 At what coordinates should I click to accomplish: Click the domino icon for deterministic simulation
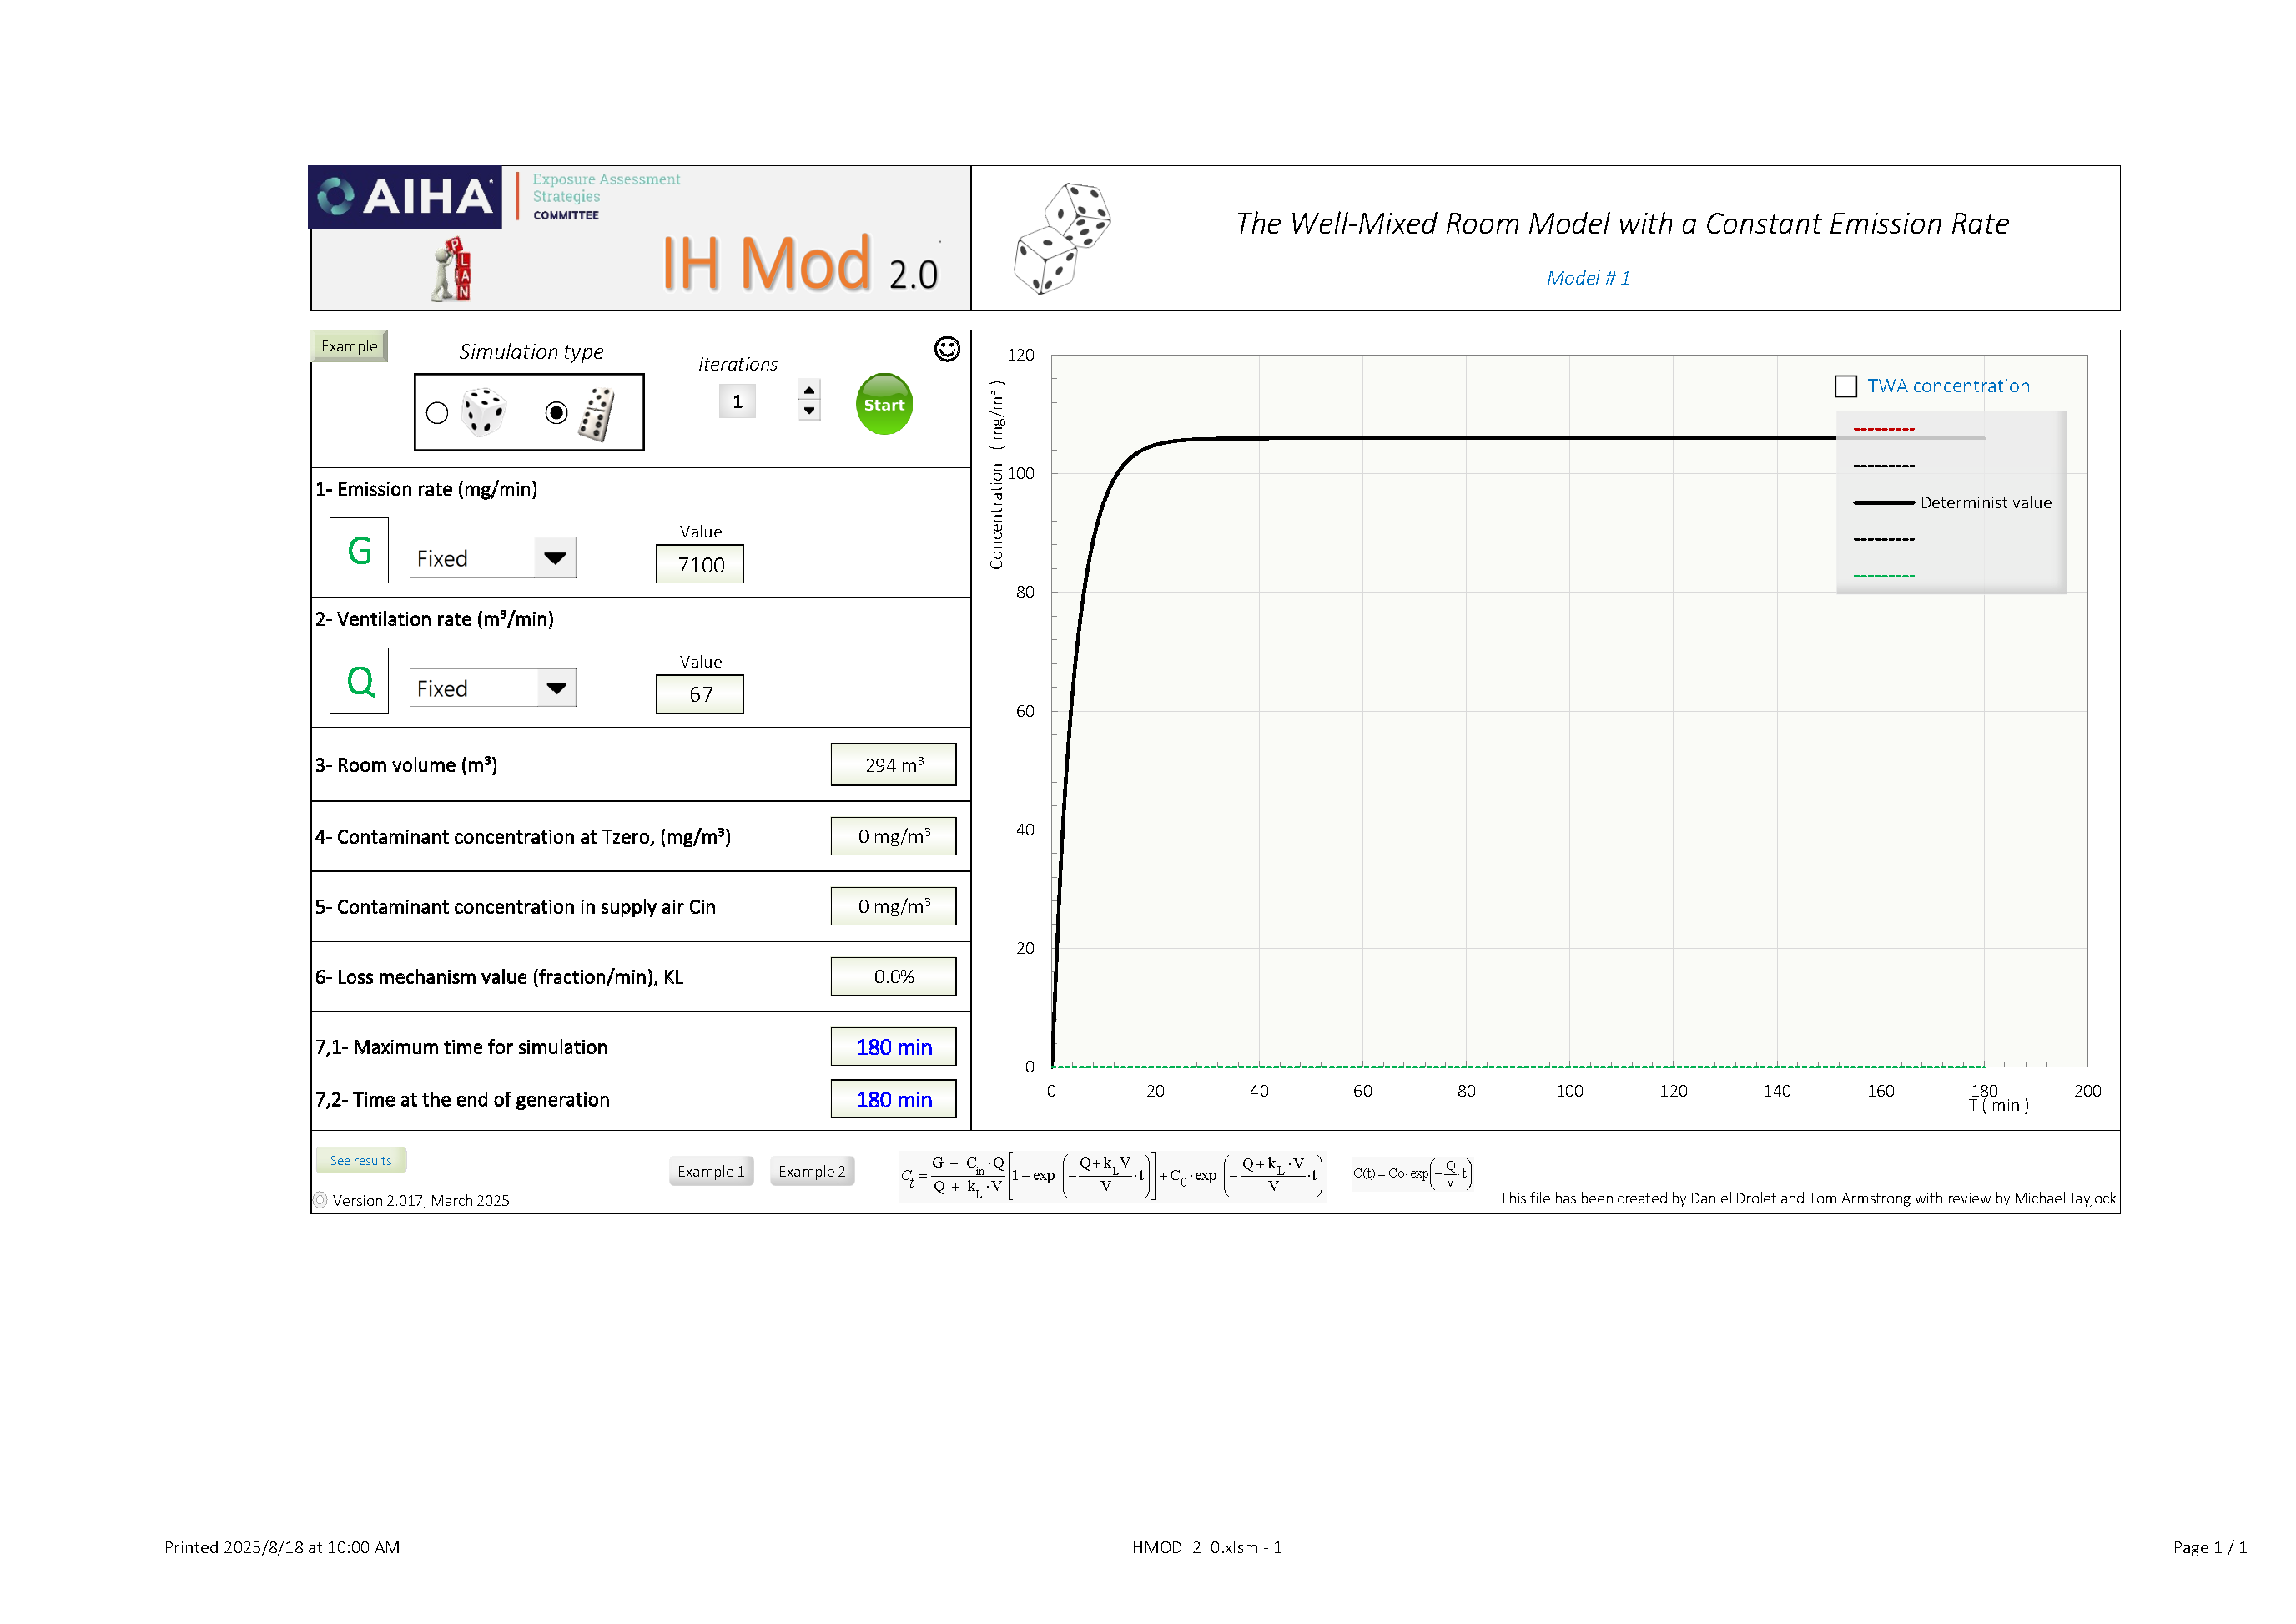tap(597, 414)
